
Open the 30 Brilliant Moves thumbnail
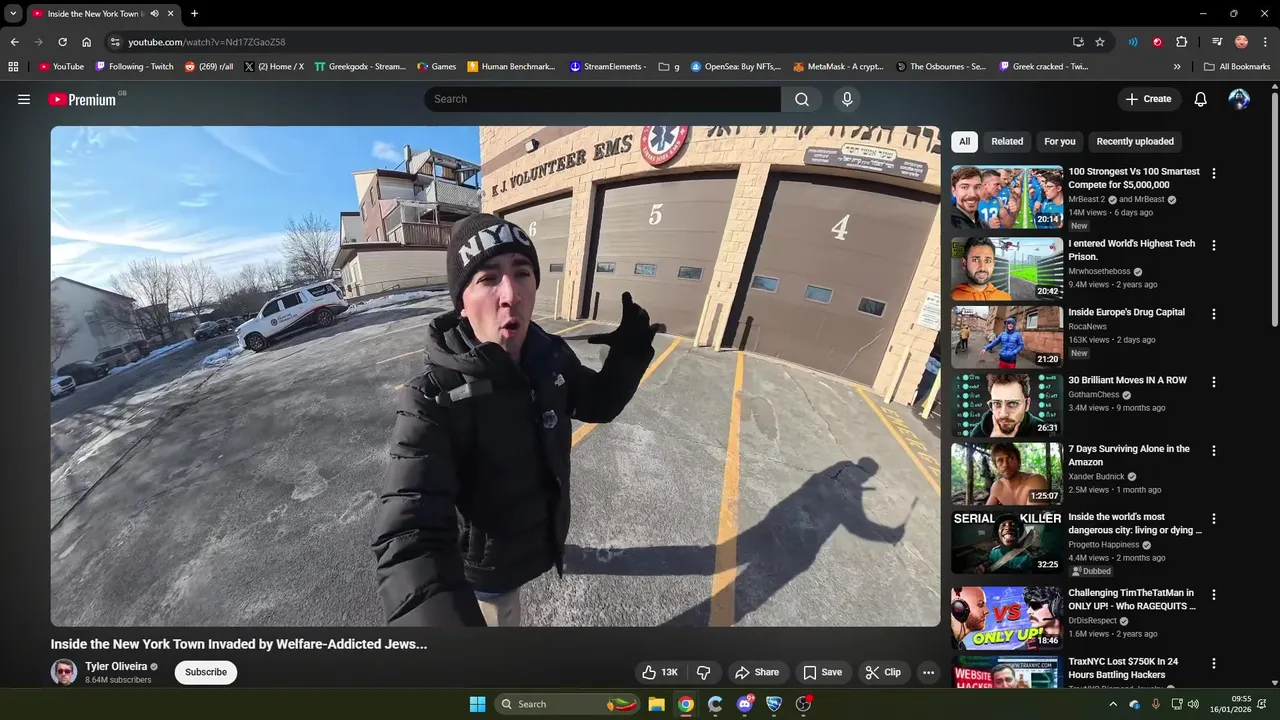[x=1007, y=405]
